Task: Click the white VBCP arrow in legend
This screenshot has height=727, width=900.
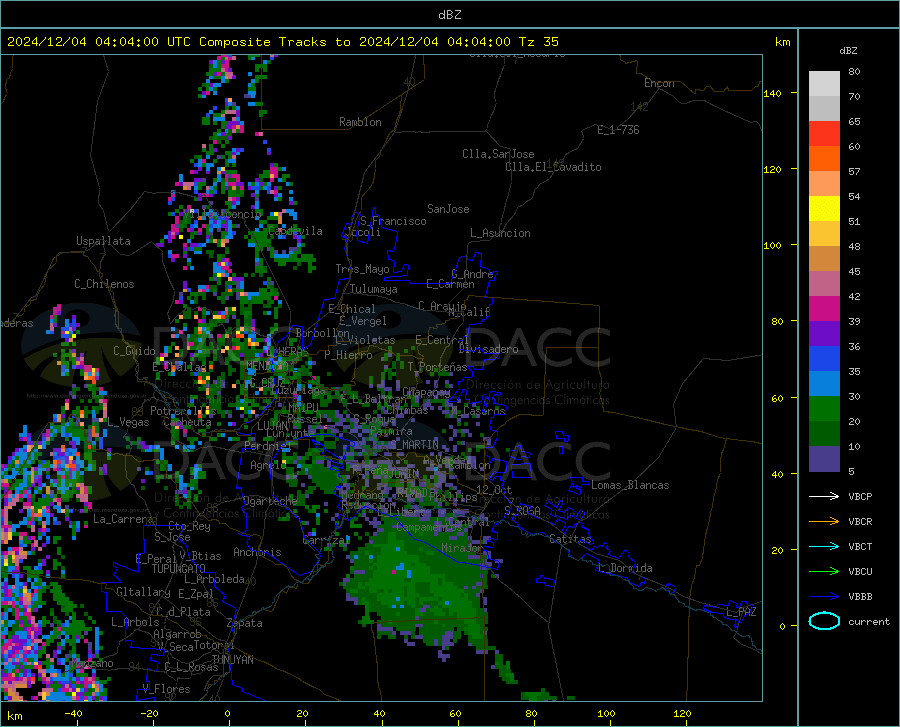Action: pos(824,496)
